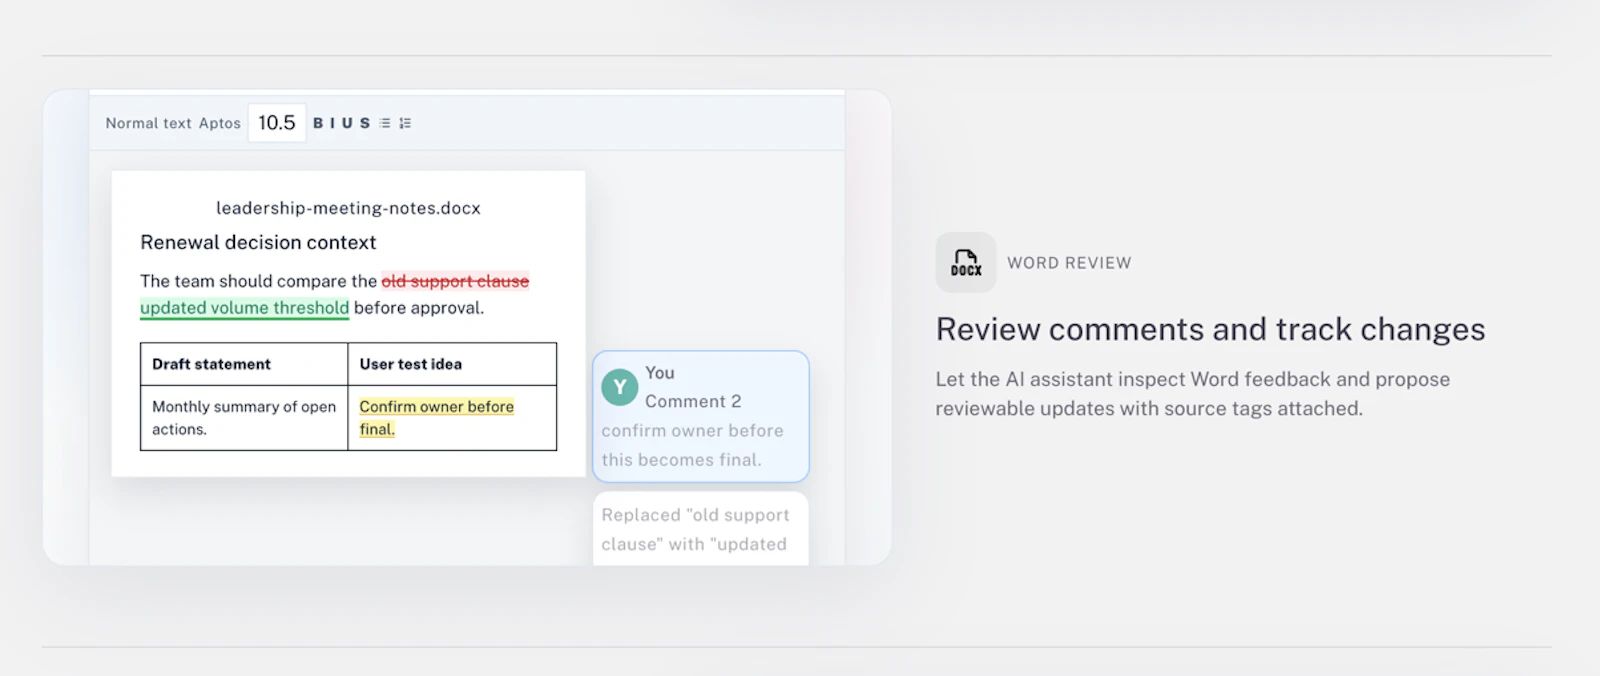Viewport: 1600px width, 676px height.
Task: Insert a bulleted list
Action: click(x=385, y=123)
